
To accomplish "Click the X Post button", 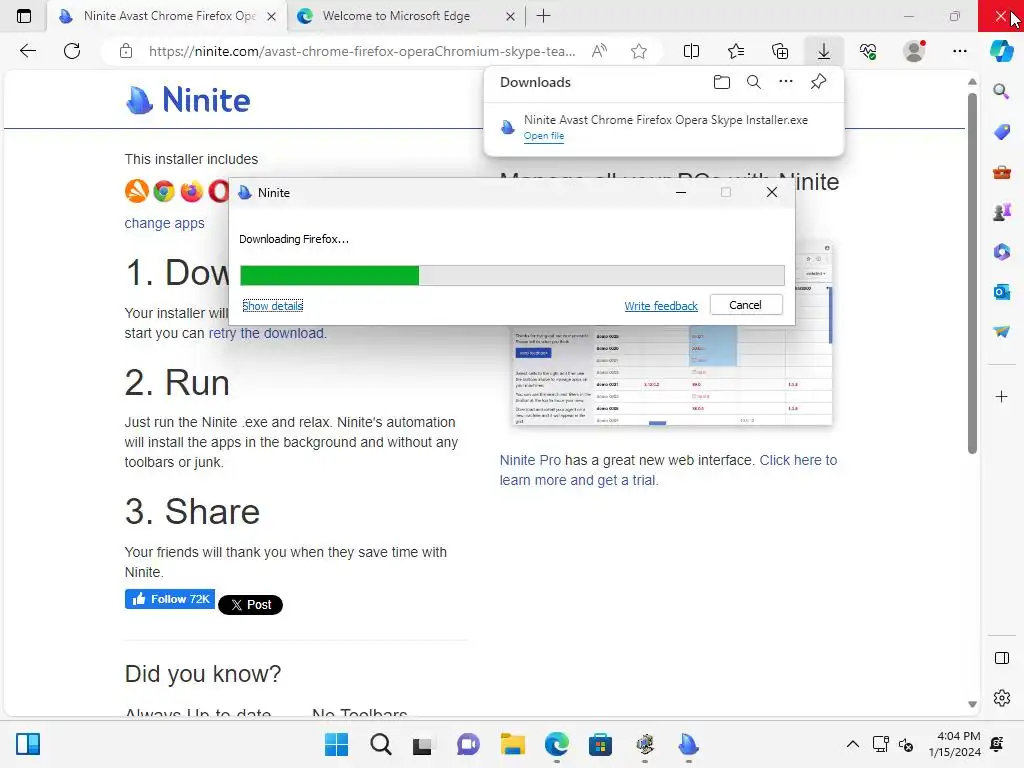I will [250, 605].
